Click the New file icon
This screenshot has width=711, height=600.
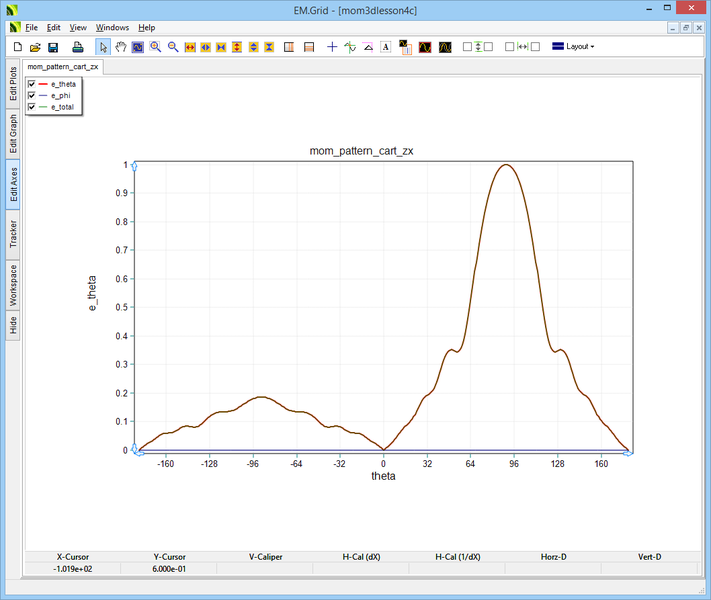click(17, 47)
